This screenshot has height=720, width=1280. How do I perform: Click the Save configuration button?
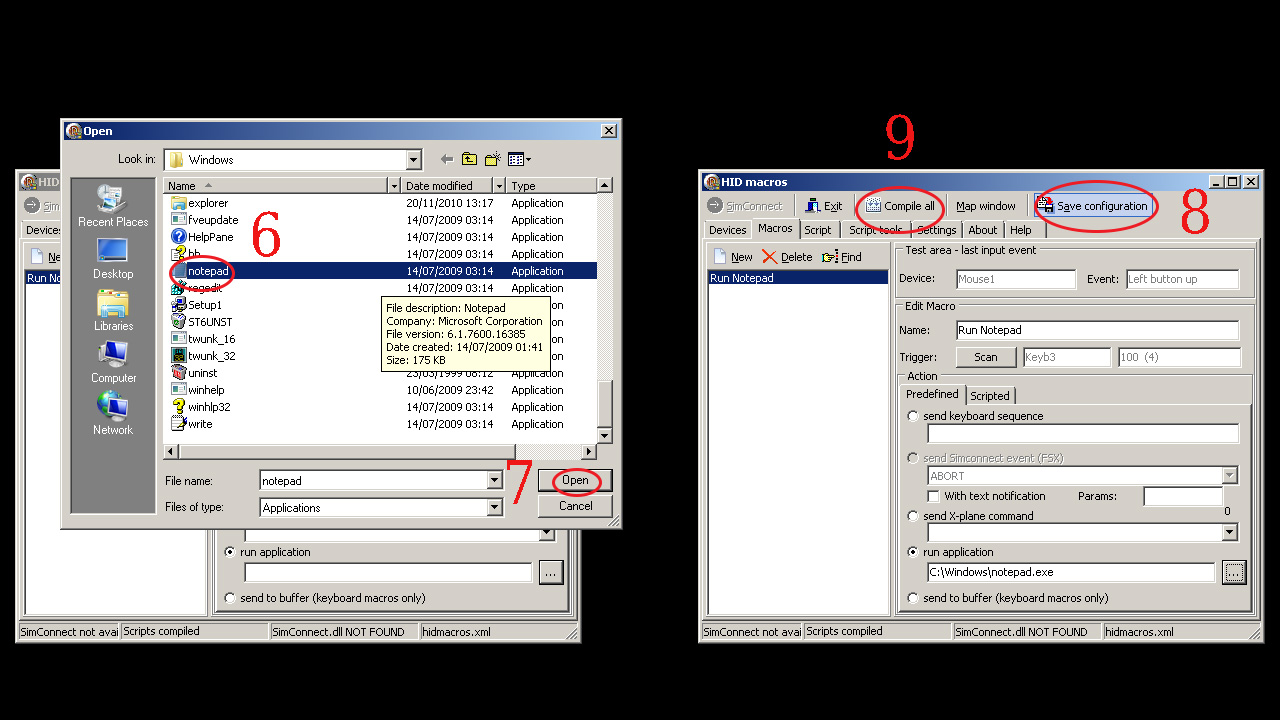click(1093, 206)
